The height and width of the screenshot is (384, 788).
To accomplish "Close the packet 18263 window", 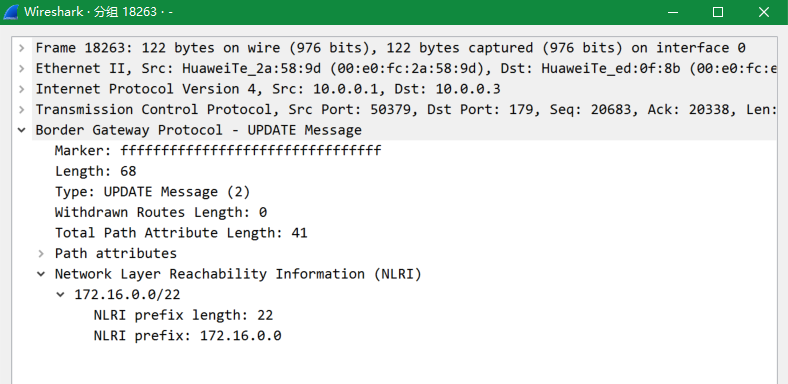I will (x=763, y=12).
